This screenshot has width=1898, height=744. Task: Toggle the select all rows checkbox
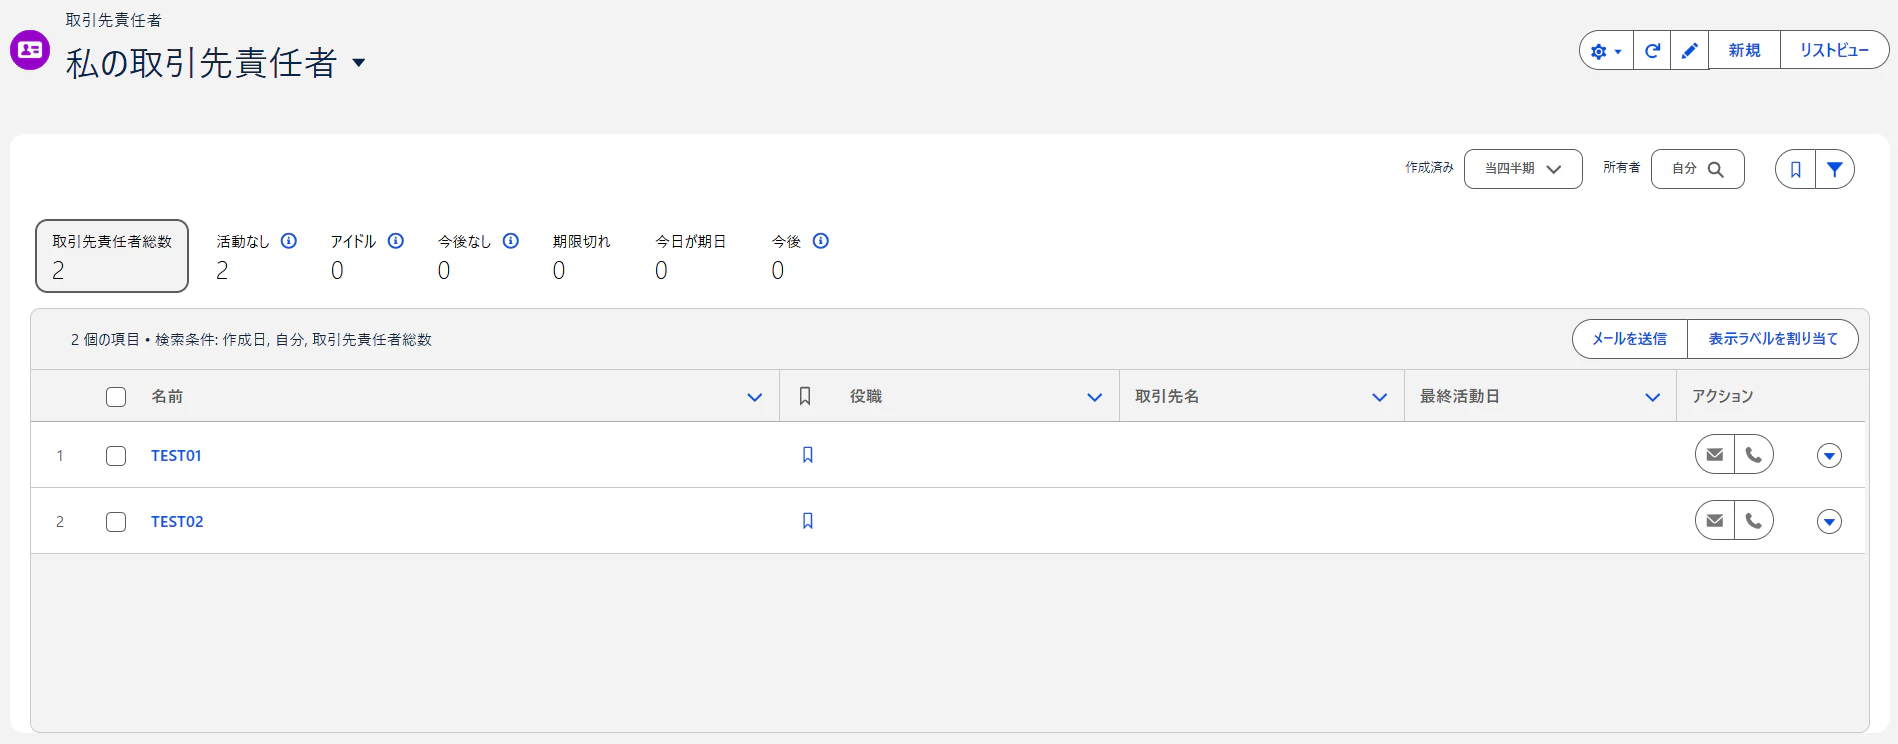tap(116, 397)
